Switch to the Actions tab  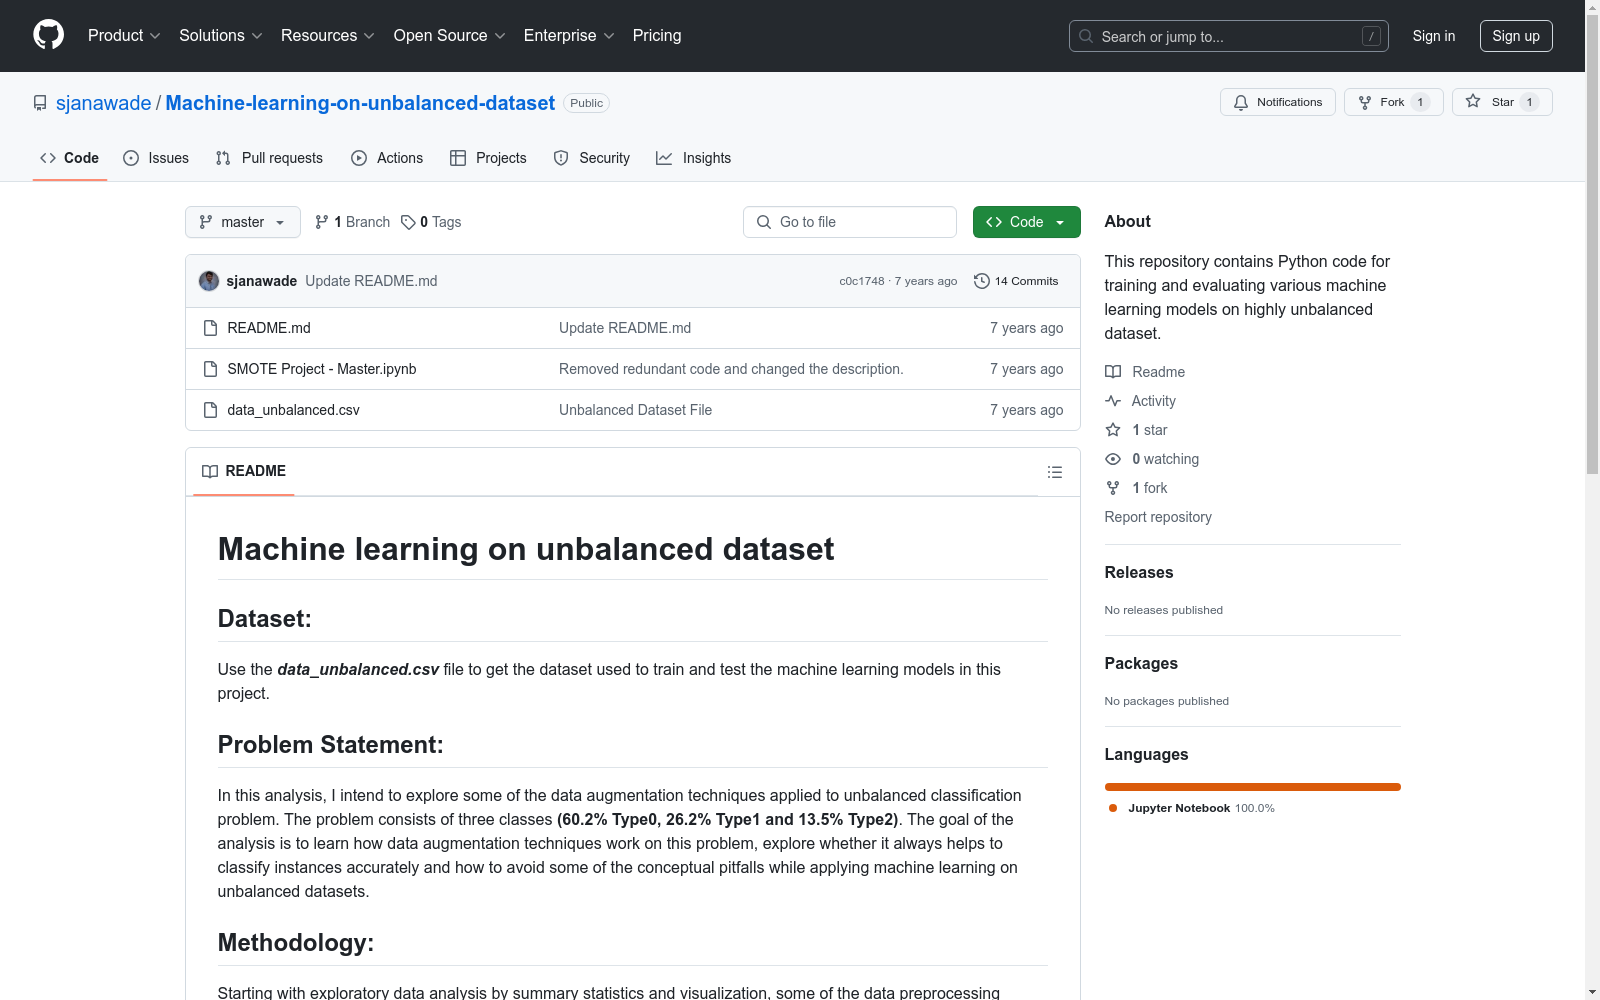tap(387, 158)
